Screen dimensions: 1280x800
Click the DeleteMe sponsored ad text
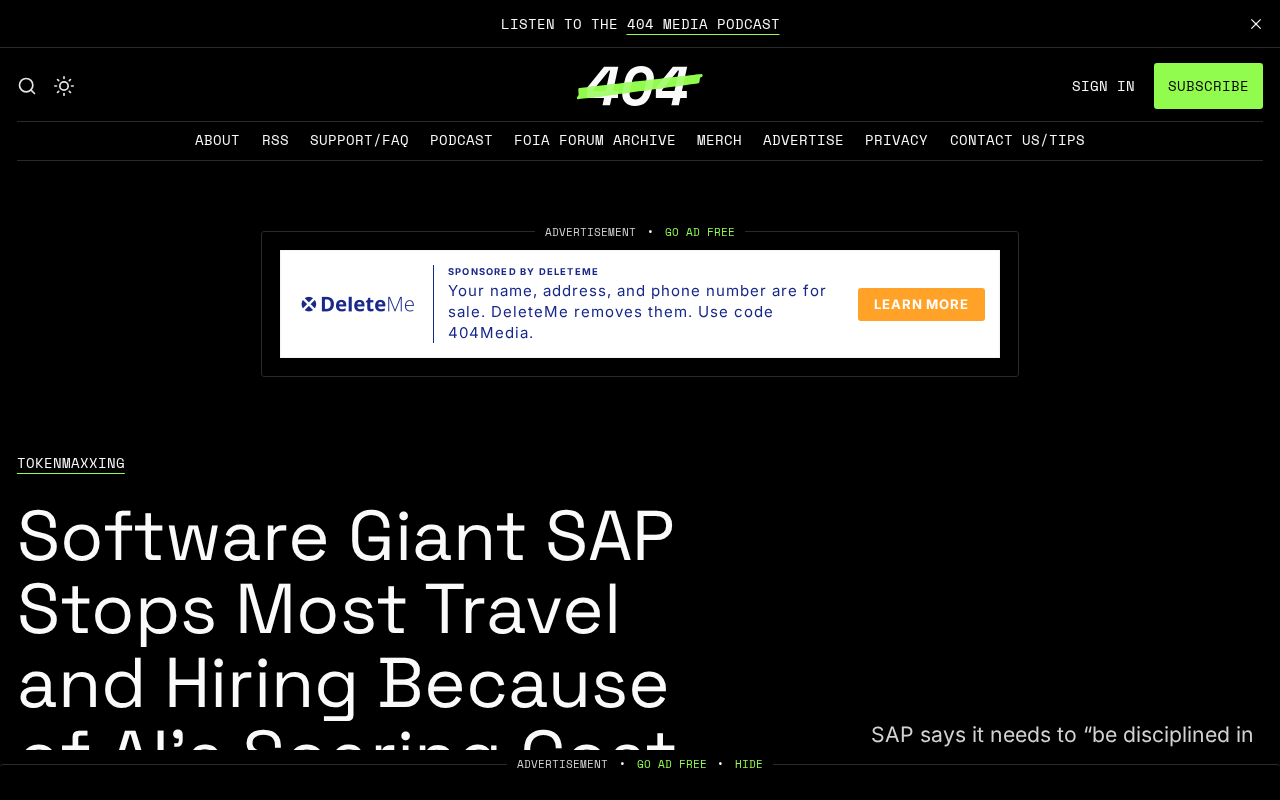638,312
